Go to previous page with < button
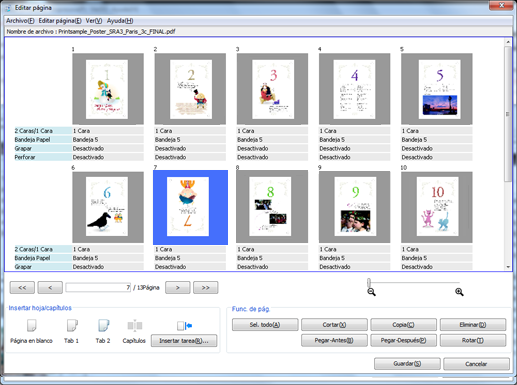 pos(50,288)
